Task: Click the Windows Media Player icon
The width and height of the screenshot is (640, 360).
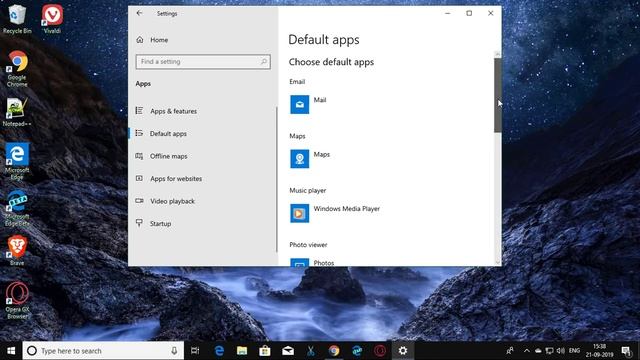Action: [300, 213]
